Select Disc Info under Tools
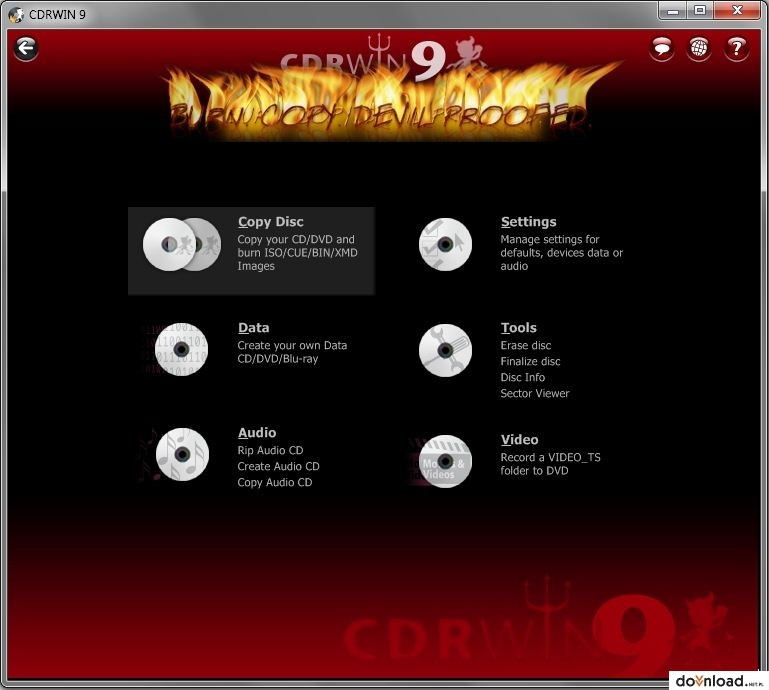 tap(522, 378)
